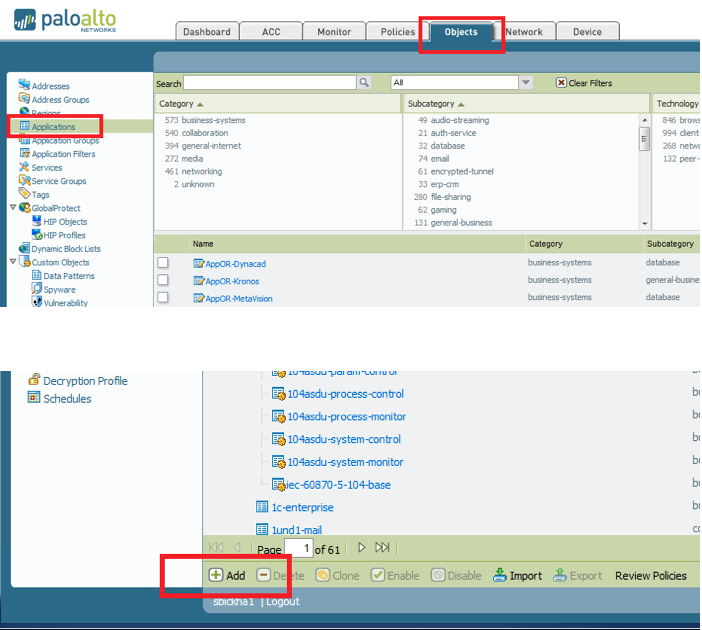The width and height of the screenshot is (702, 630).
Task: Click Subcategory list scroll-down arrow
Action: click(x=645, y=223)
